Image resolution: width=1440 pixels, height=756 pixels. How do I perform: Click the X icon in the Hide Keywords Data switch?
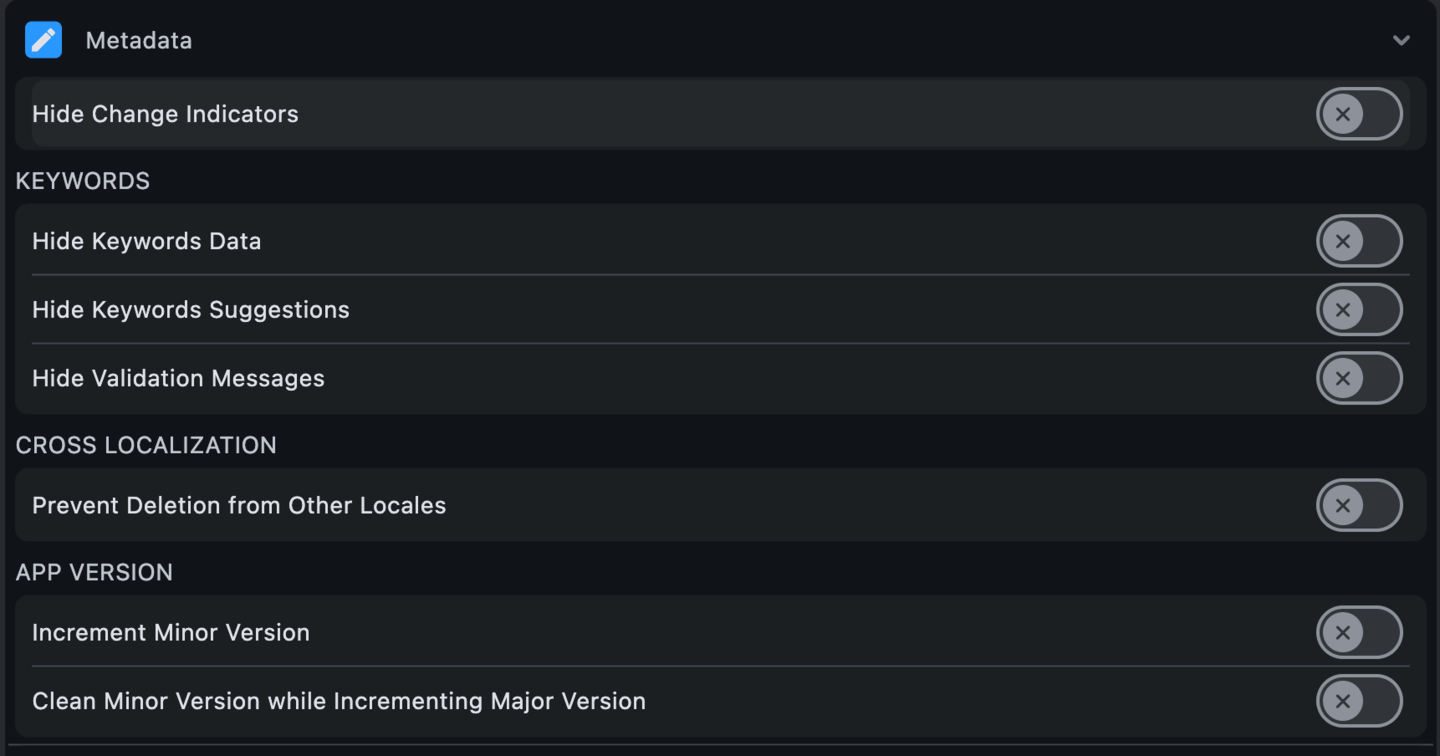coord(1343,241)
